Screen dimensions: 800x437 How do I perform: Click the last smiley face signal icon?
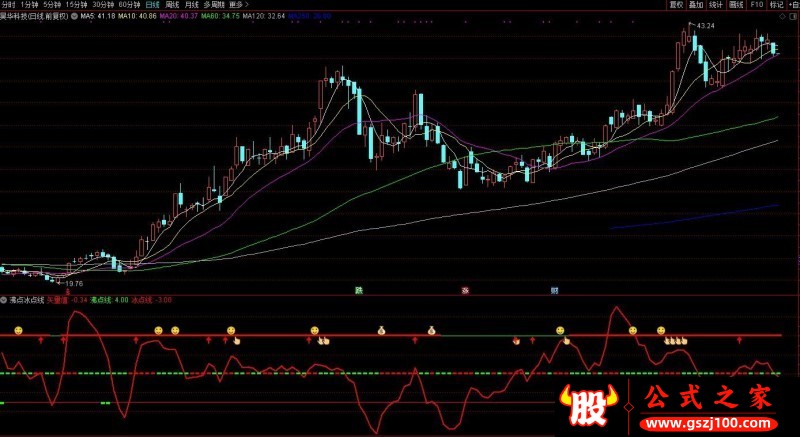click(661, 330)
